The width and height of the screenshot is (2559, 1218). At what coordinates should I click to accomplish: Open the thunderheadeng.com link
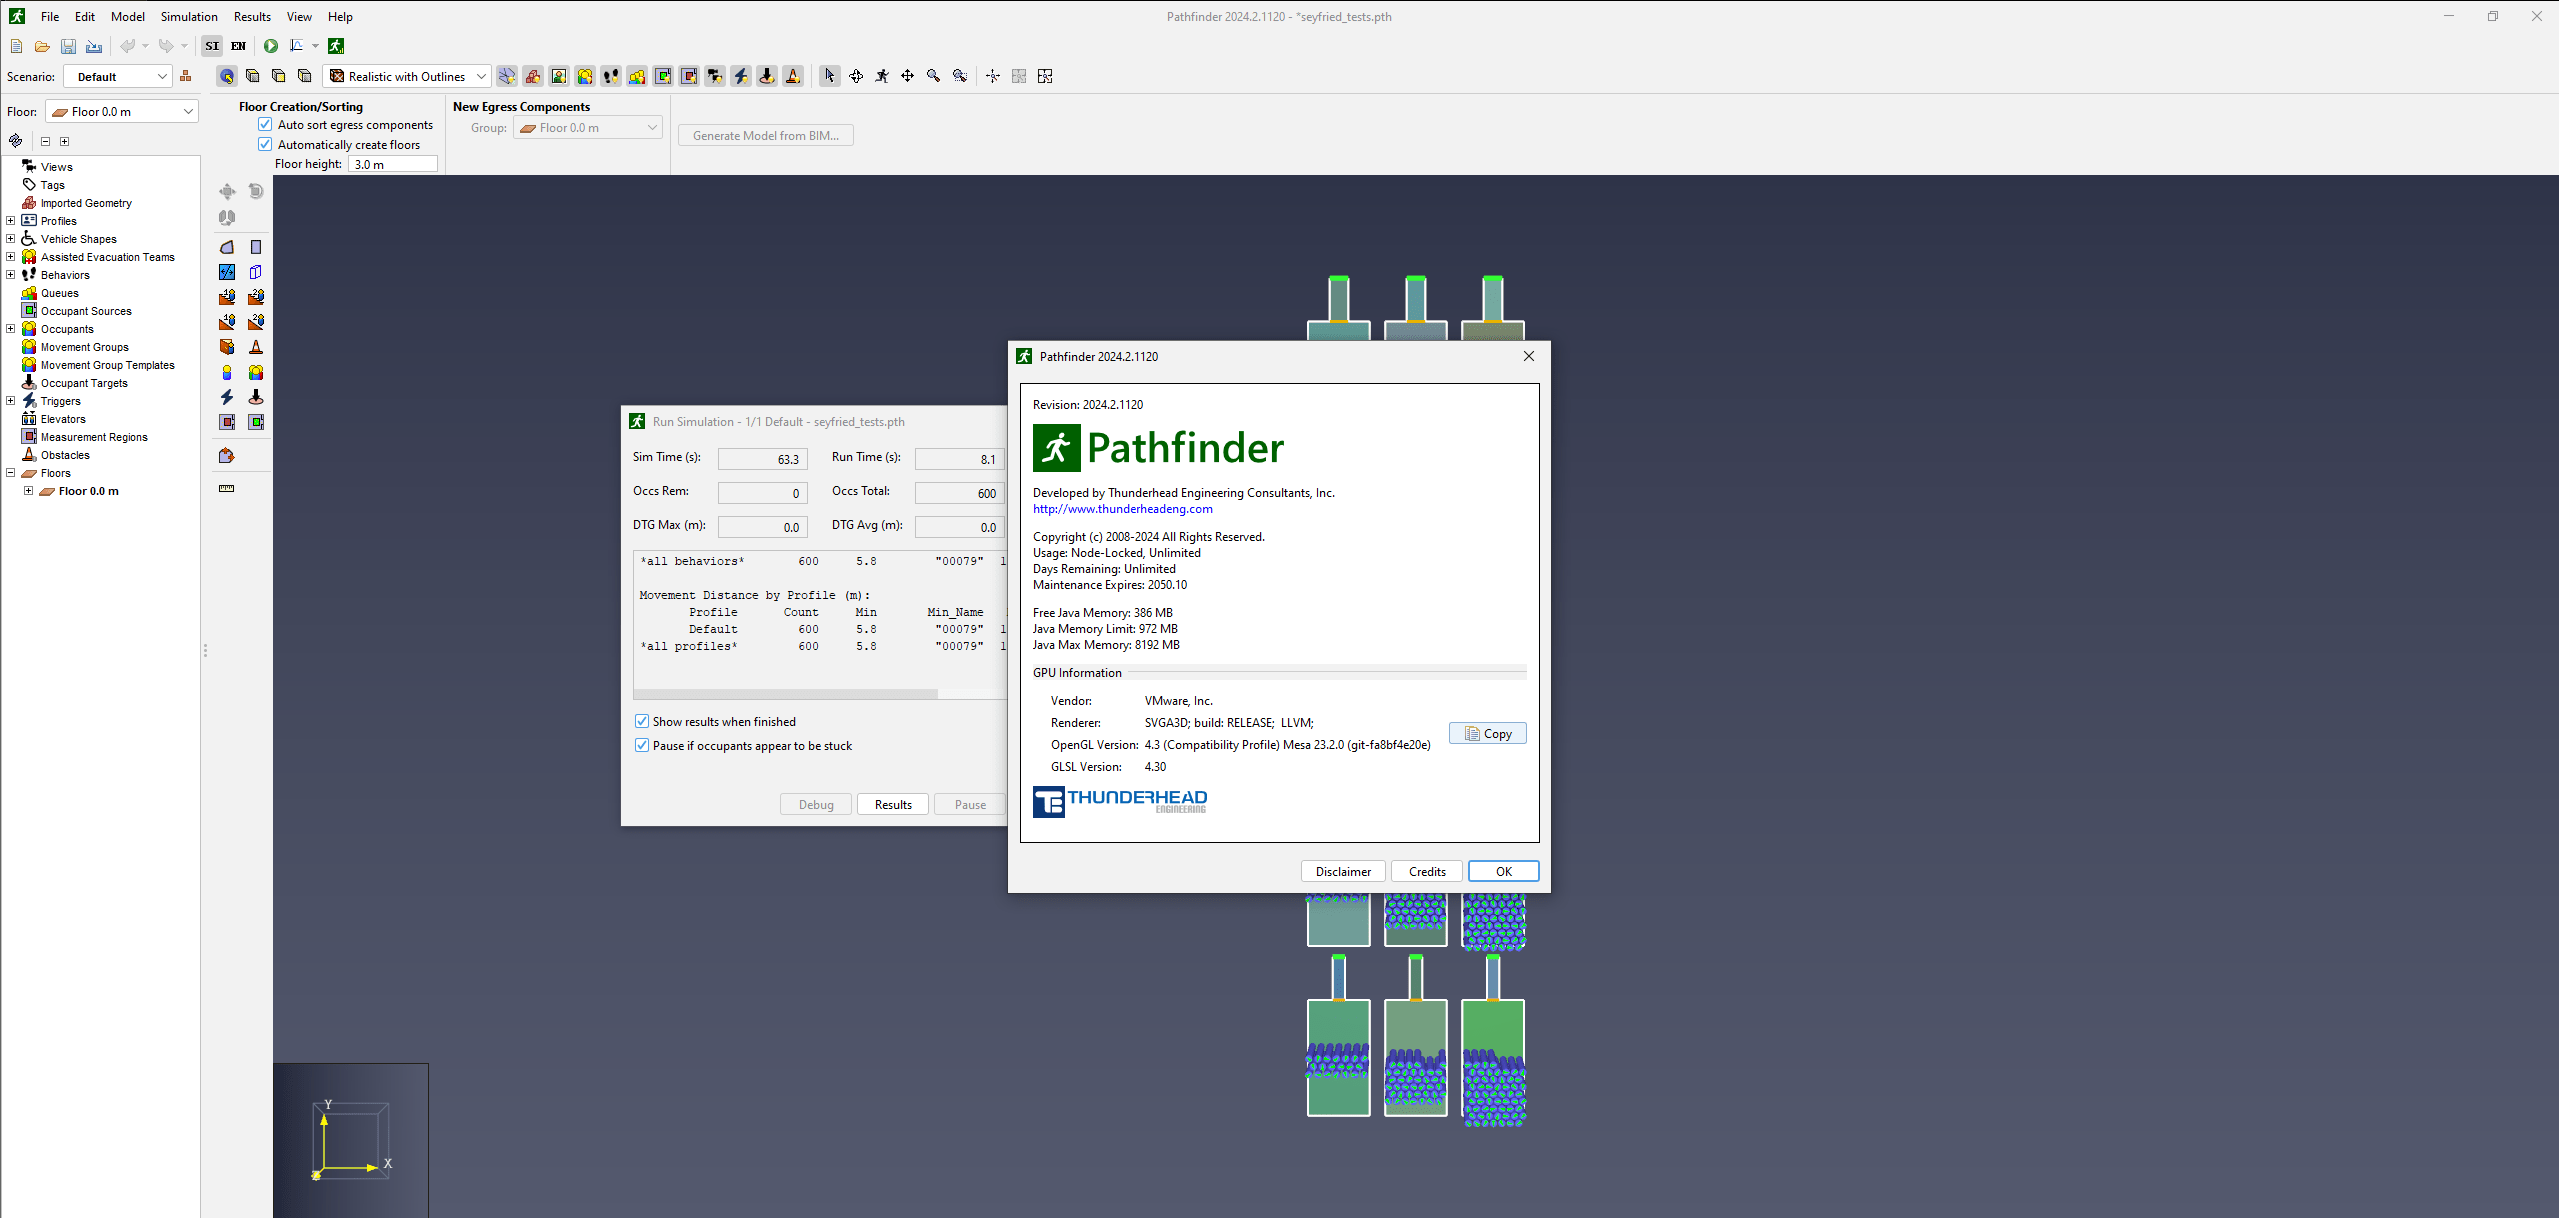(1122, 509)
